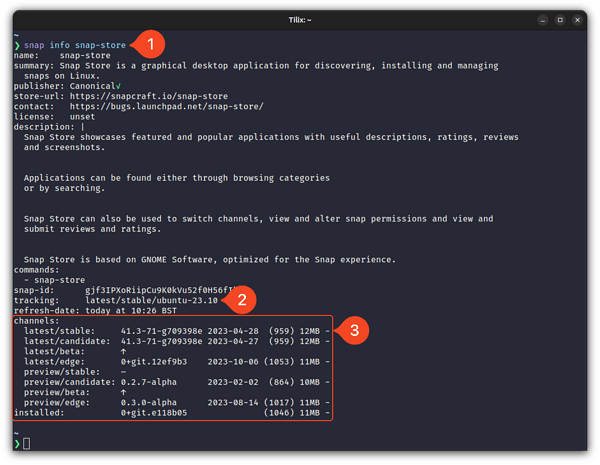This screenshot has width=600, height=465.
Task: Click text 'Snap Store is based on GNOME Software'
Action: click(118, 259)
